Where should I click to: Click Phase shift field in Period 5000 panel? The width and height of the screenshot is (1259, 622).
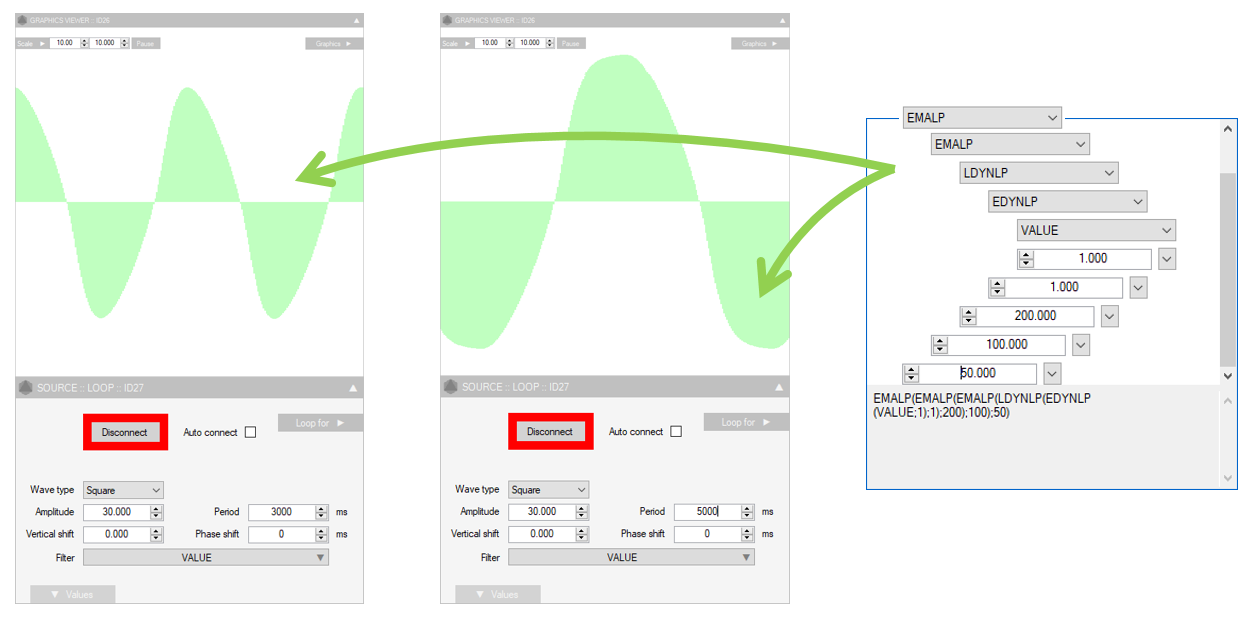tap(707, 533)
